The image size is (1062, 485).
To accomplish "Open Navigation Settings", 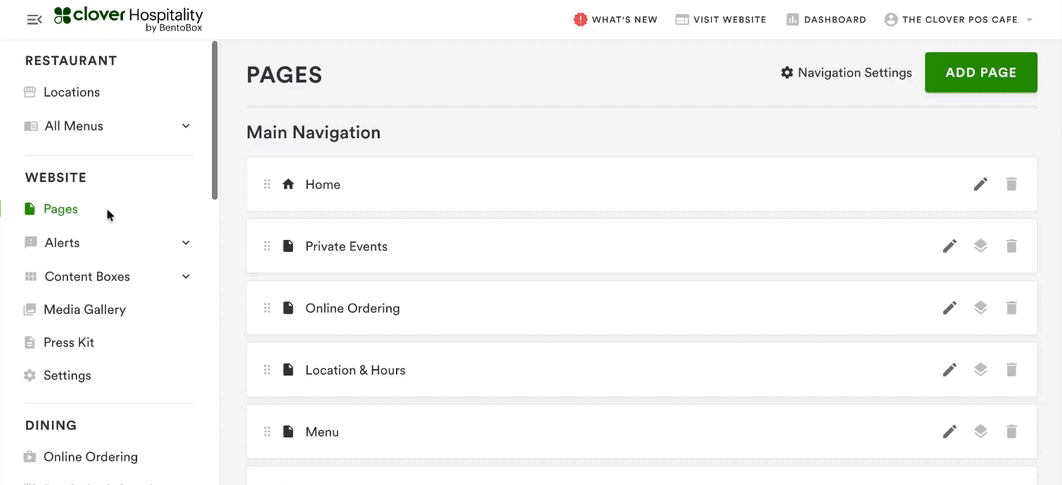I will point(846,73).
